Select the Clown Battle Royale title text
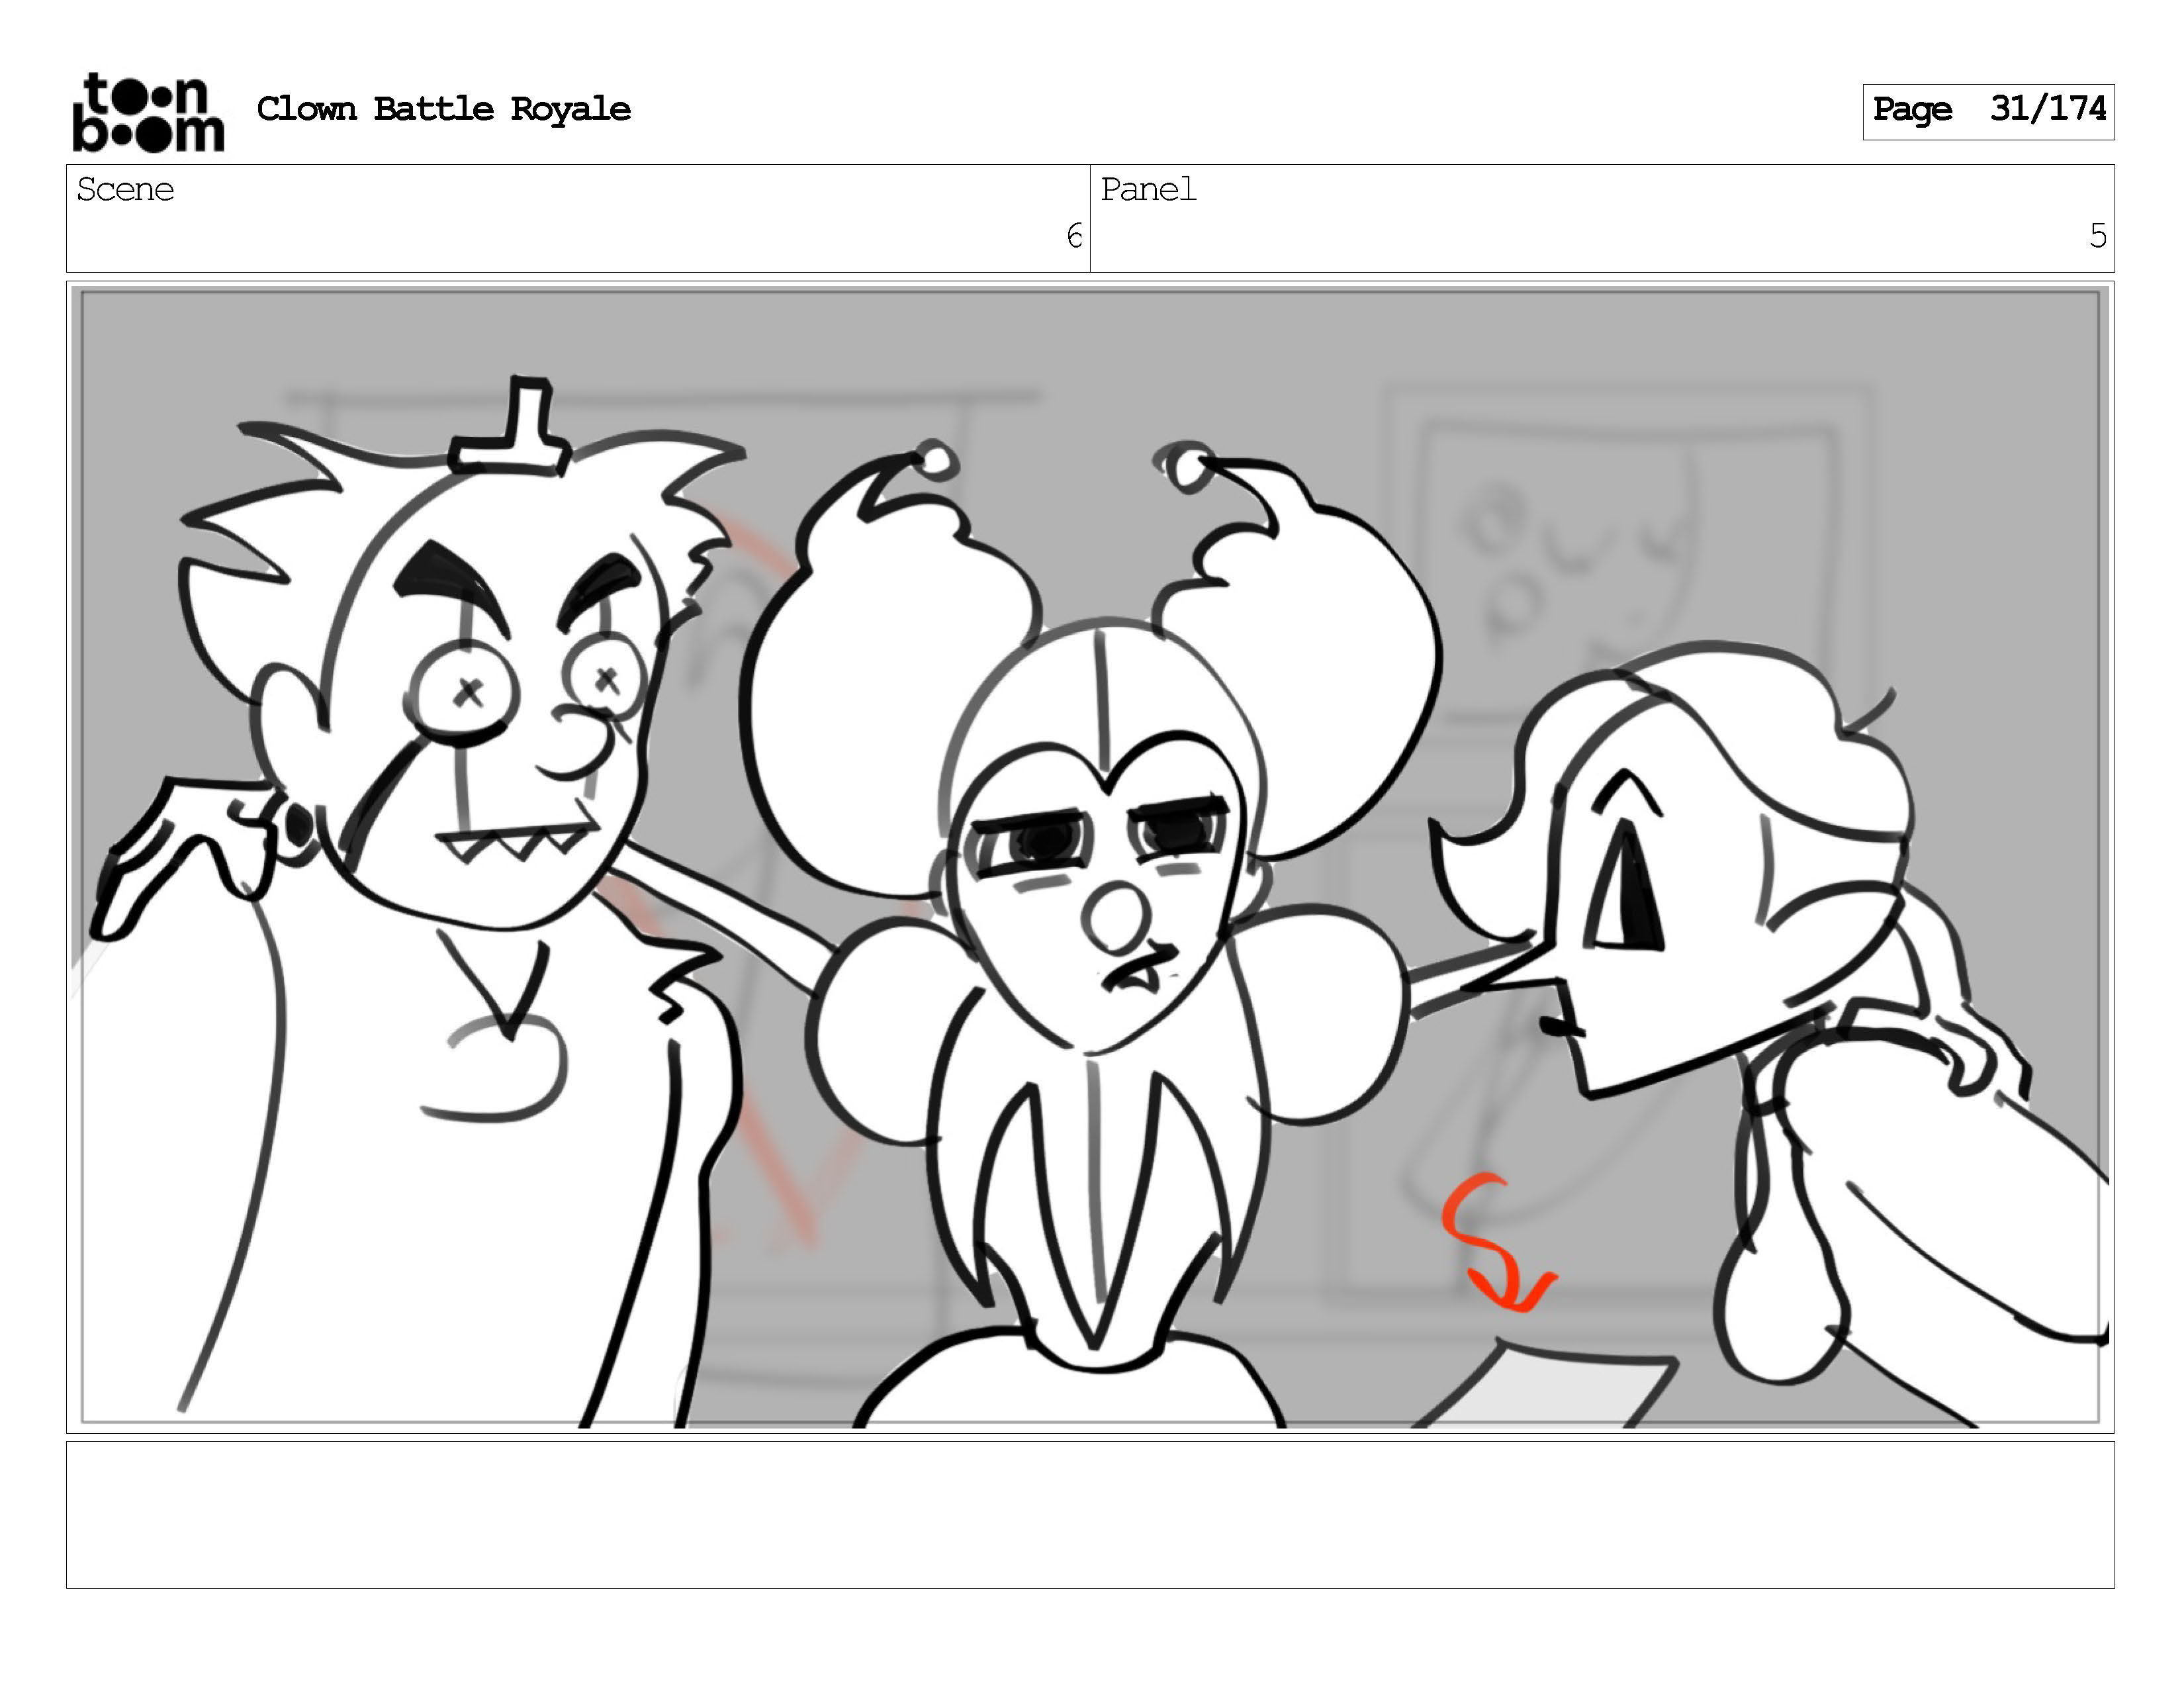The image size is (2184, 1688). [x=443, y=109]
